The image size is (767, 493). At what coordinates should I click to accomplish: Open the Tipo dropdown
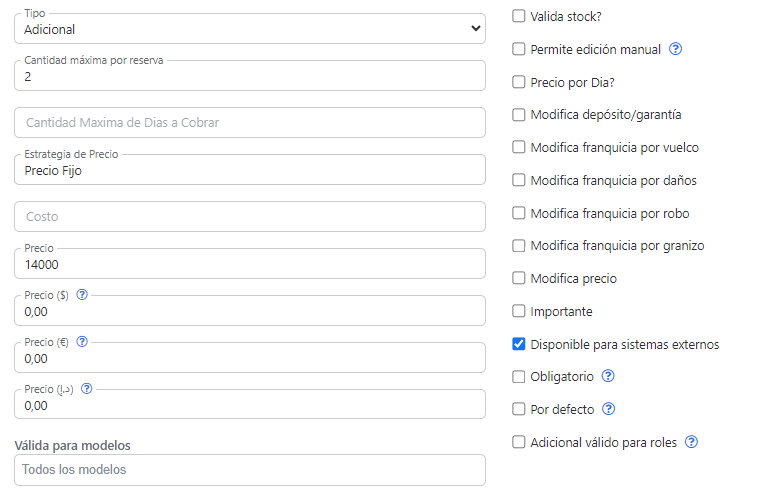point(250,30)
